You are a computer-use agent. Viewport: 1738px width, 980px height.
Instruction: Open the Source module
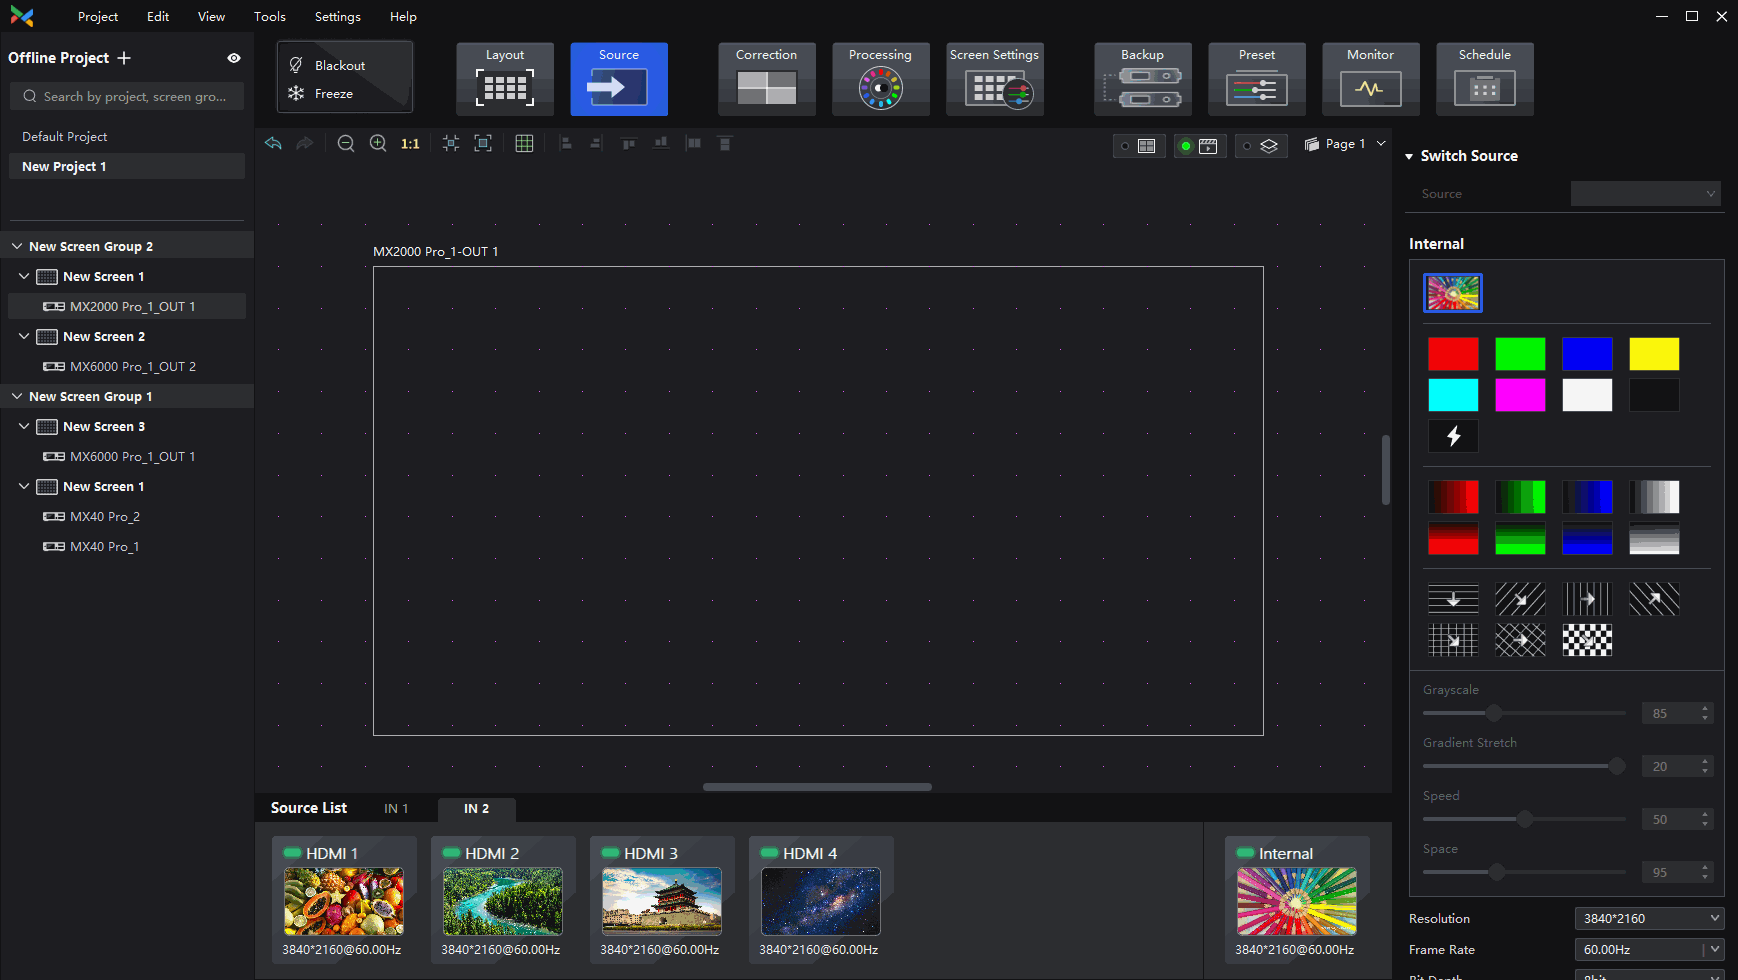[619, 79]
